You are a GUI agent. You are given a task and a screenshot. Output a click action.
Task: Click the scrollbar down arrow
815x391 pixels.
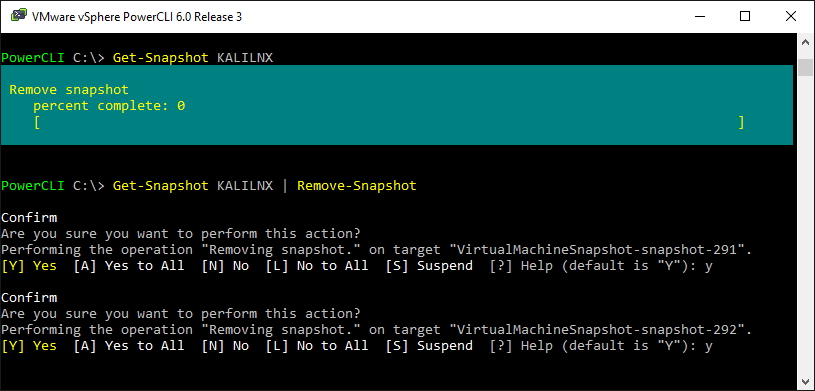[805, 383]
